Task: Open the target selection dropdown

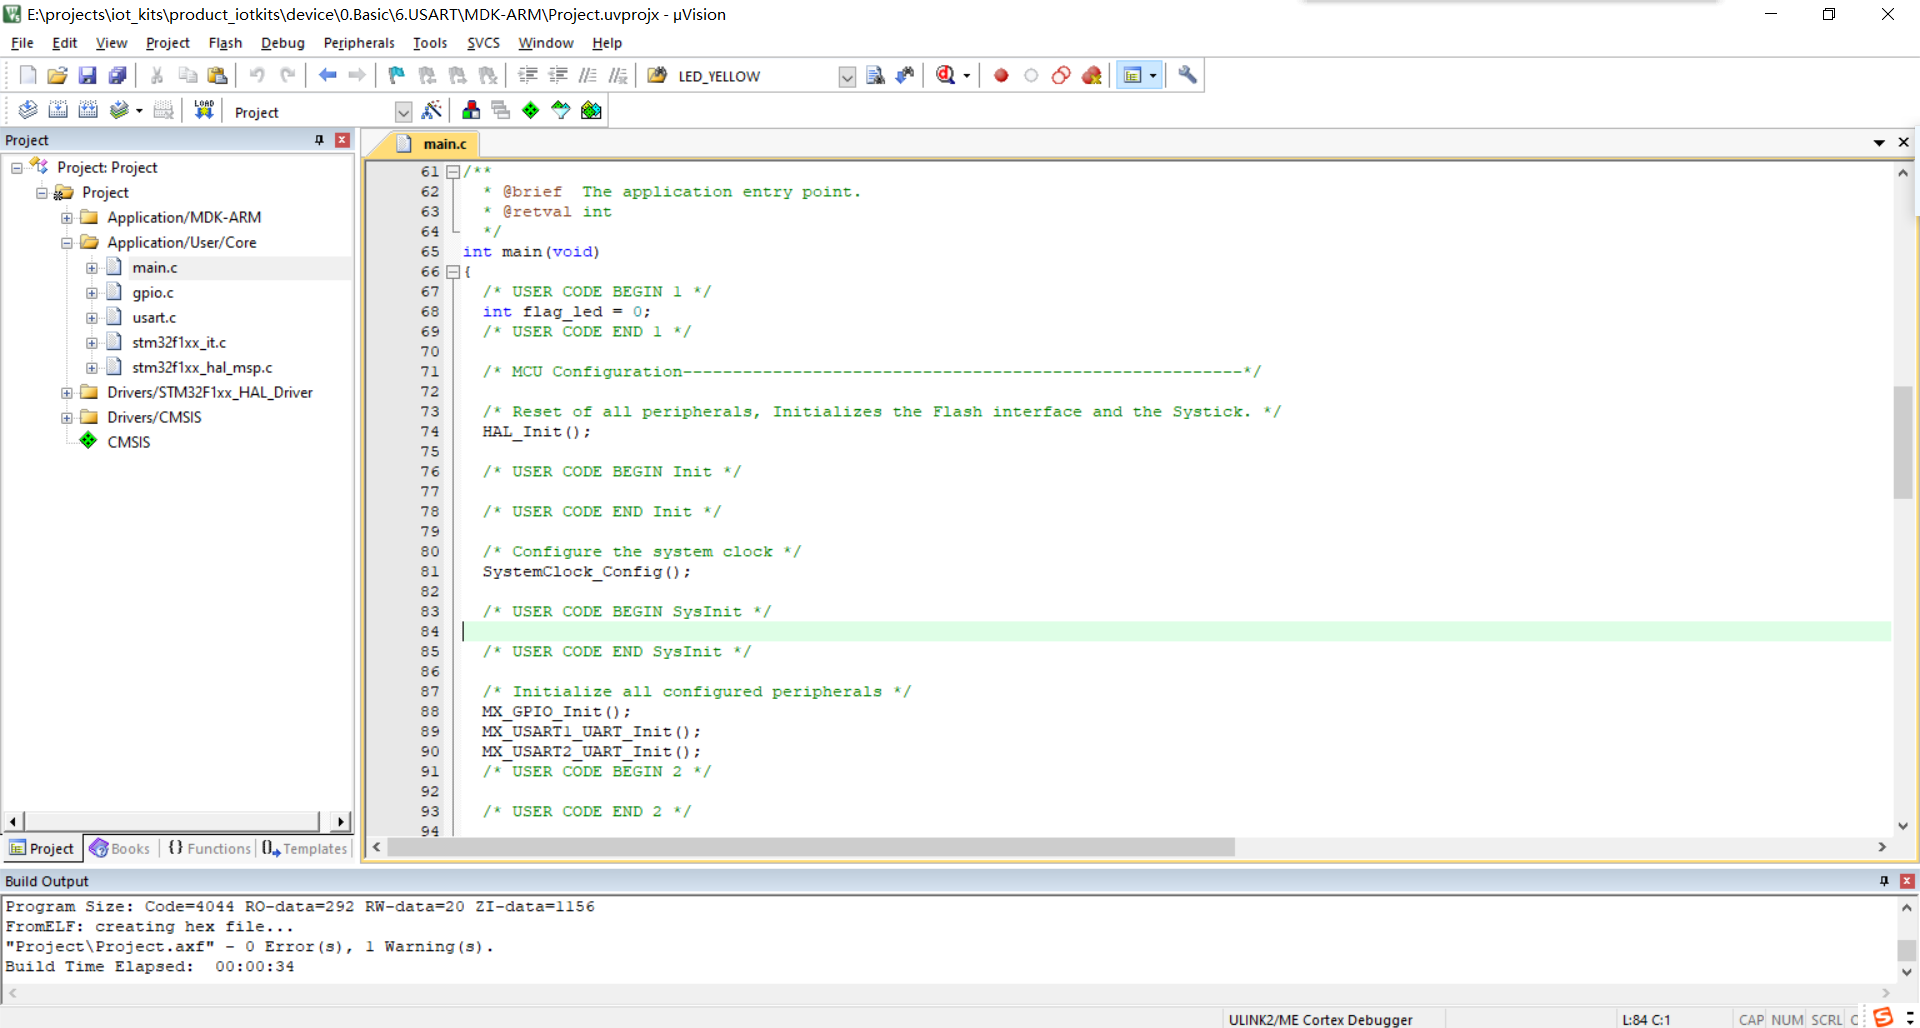Action: (403, 112)
